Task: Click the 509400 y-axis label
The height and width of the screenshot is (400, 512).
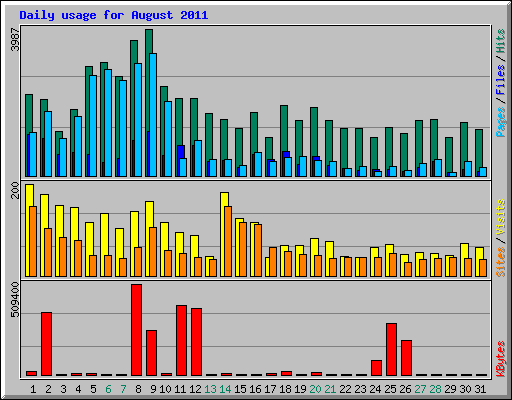Action: point(15,300)
